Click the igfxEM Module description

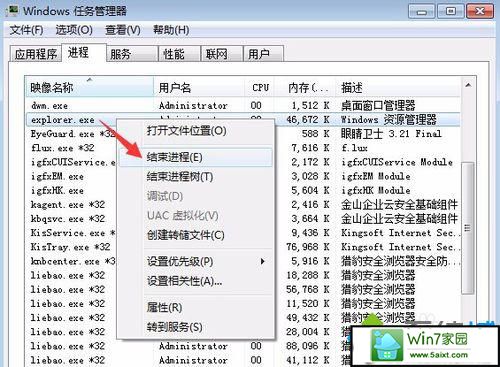(x=375, y=176)
